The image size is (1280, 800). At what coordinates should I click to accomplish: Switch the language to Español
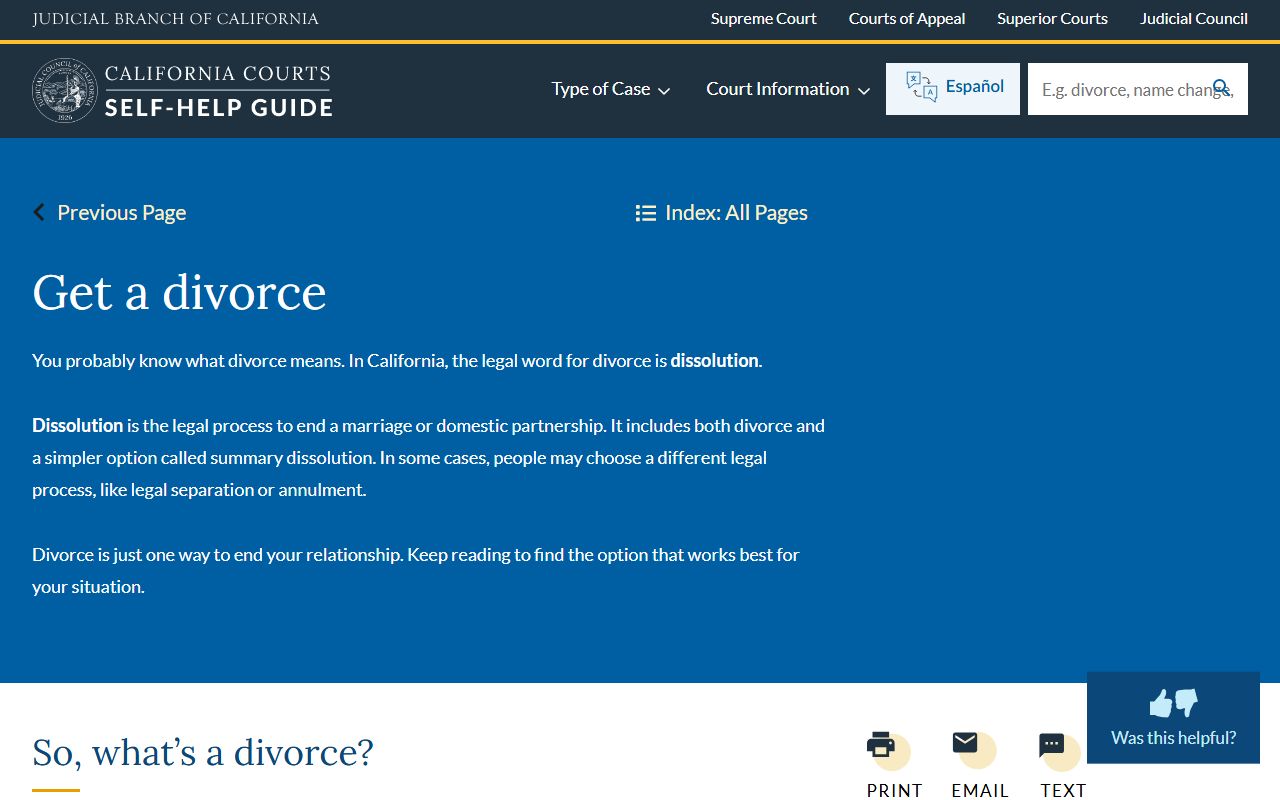tap(953, 89)
